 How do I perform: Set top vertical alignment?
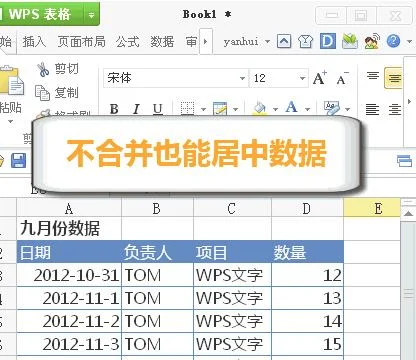(373, 77)
